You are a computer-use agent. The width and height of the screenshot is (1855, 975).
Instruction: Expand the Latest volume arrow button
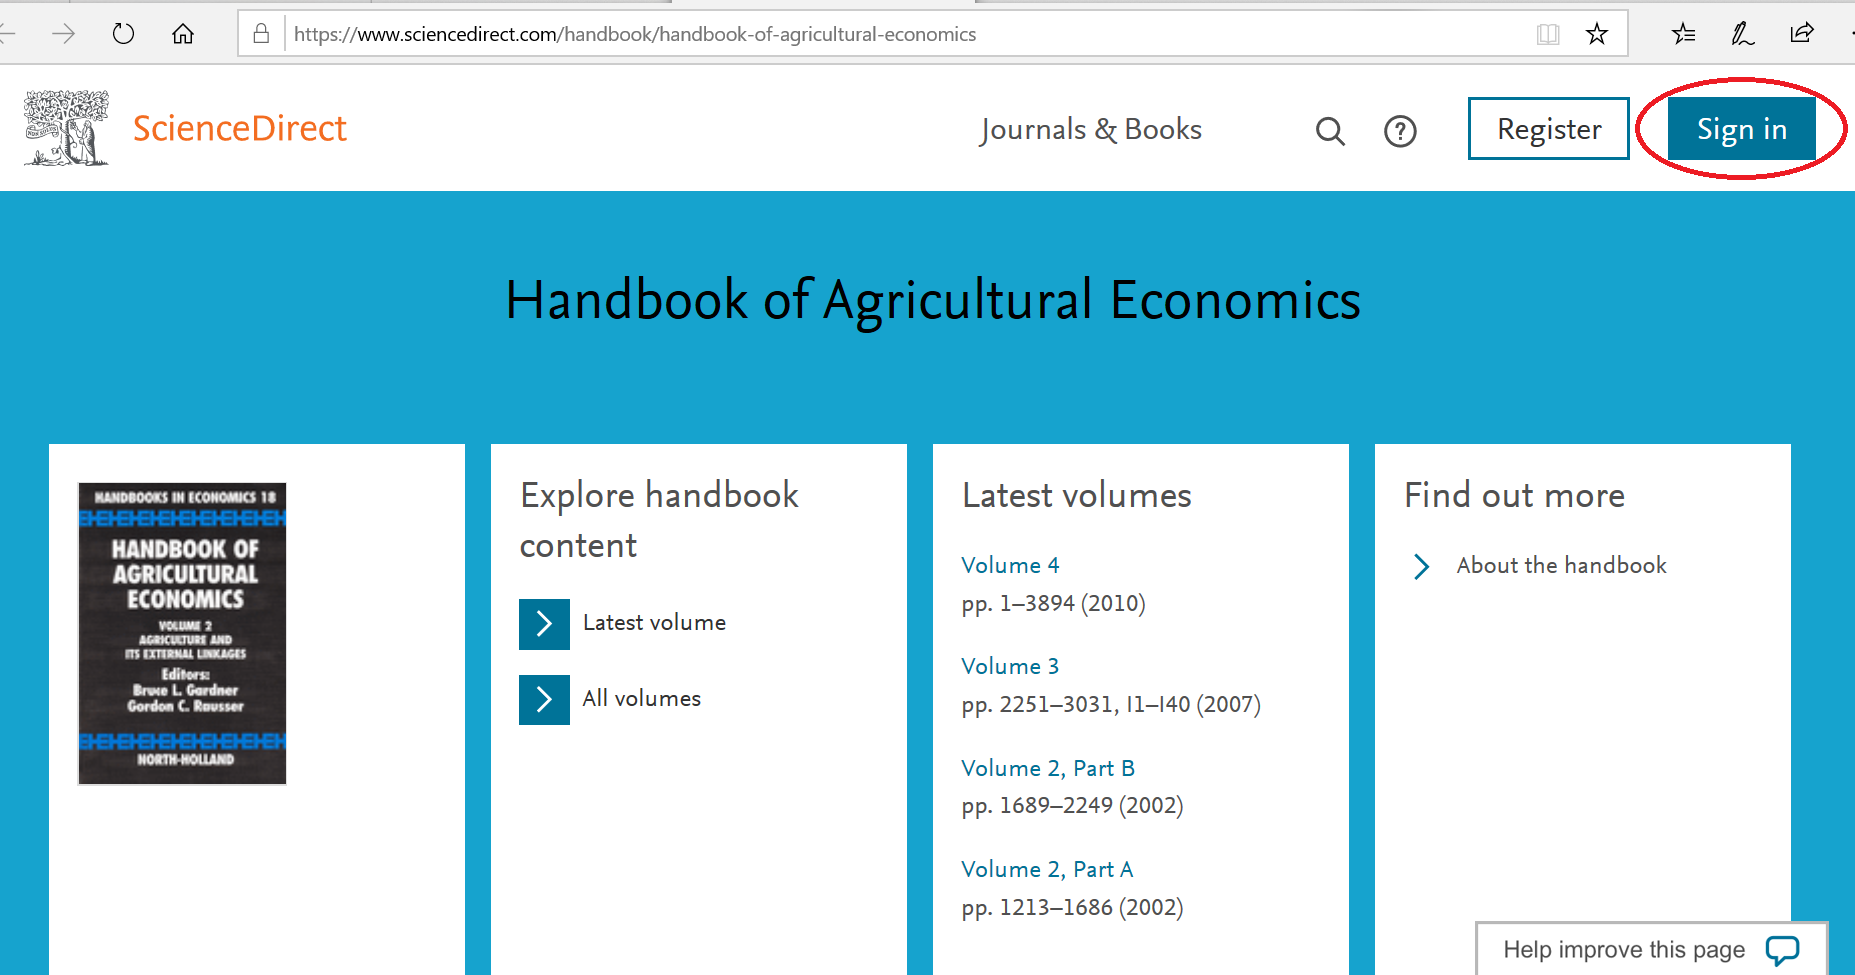(544, 624)
